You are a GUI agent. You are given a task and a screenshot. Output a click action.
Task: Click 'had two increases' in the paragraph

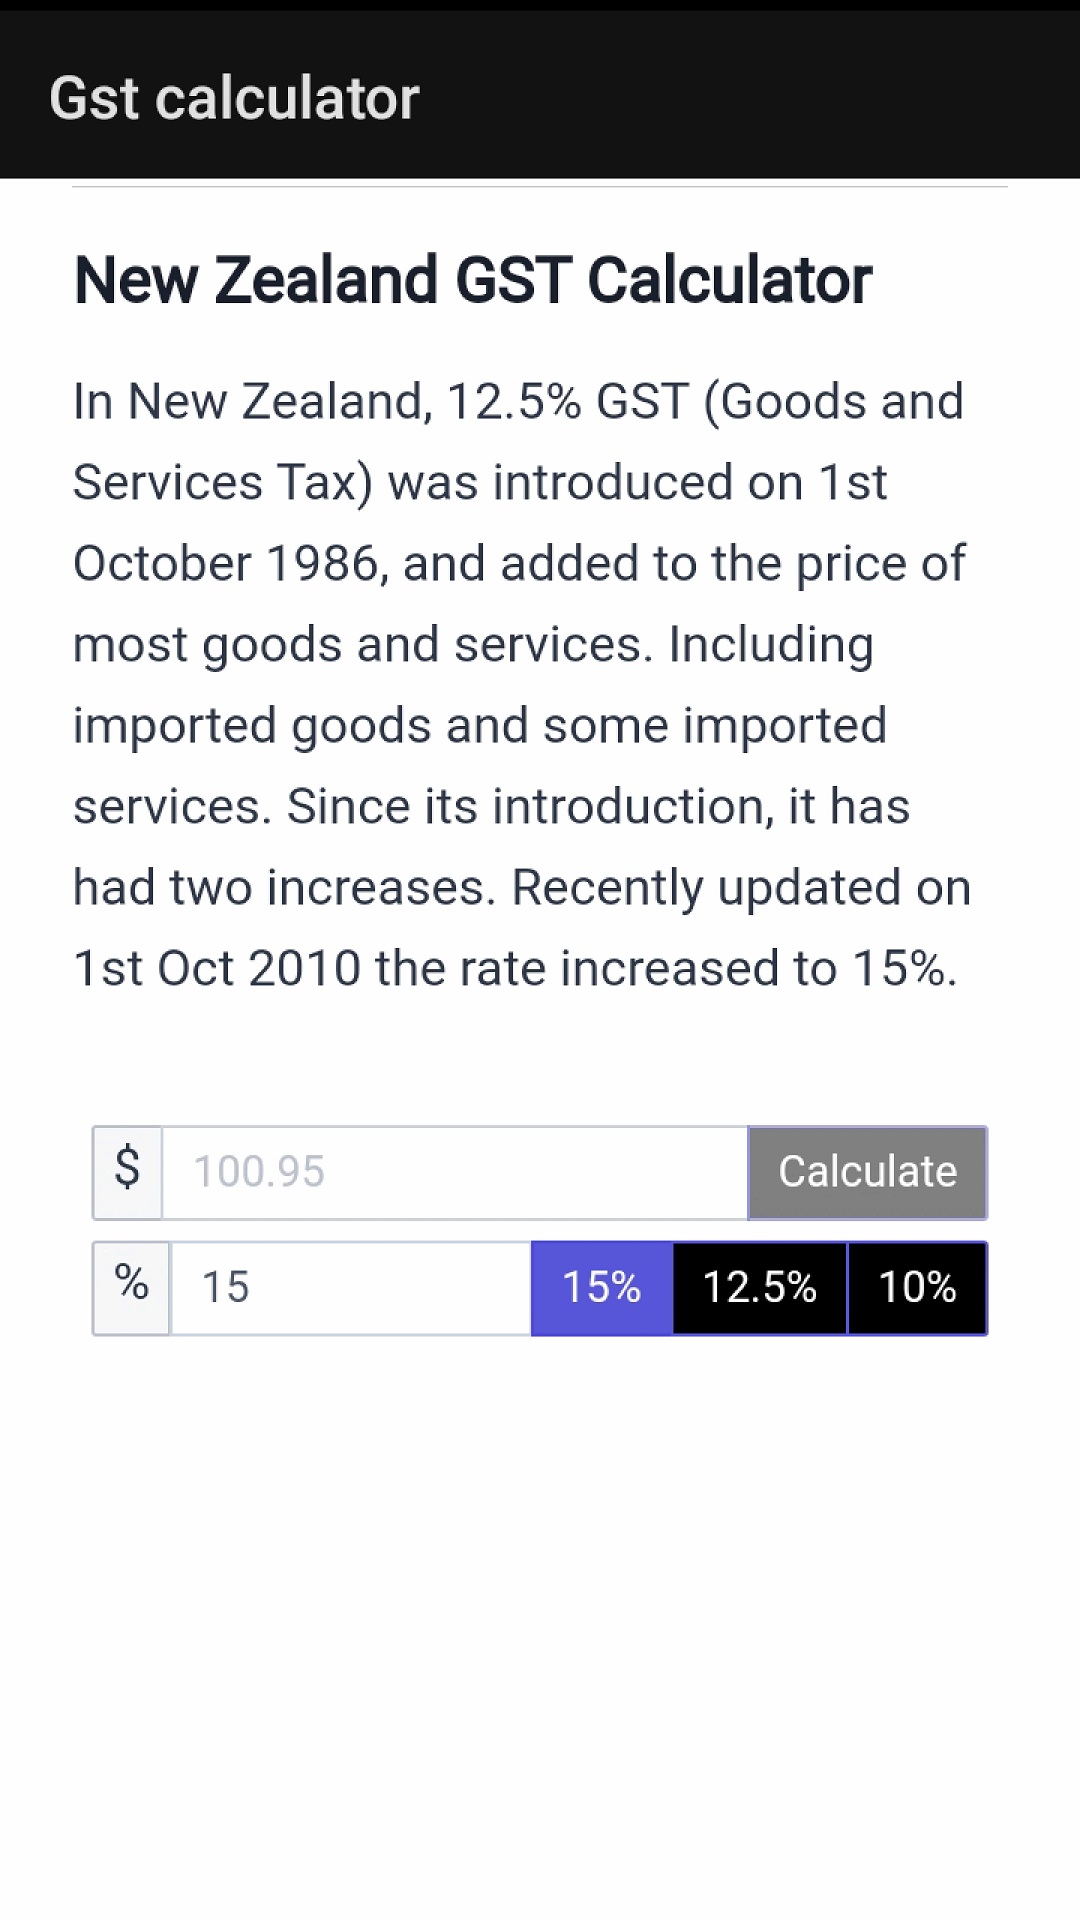pyautogui.click(x=284, y=888)
